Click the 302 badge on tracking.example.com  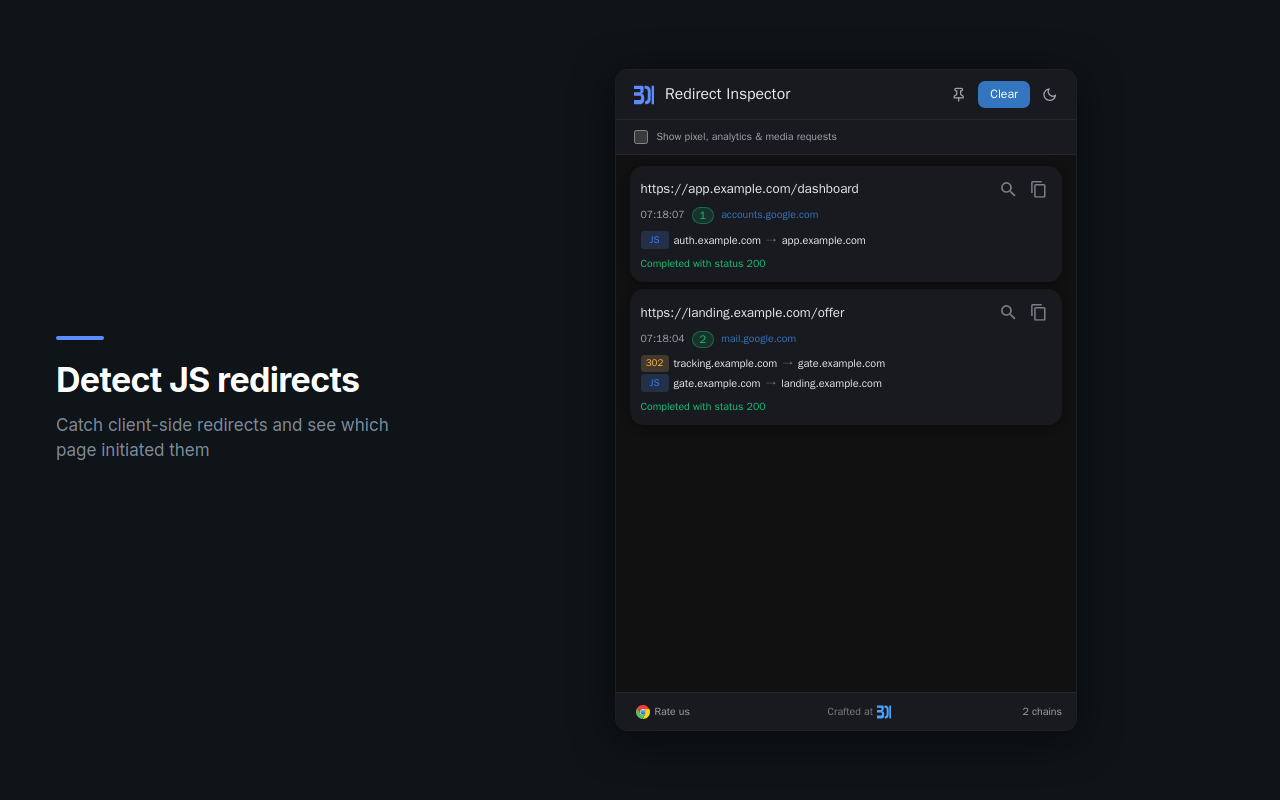point(654,363)
